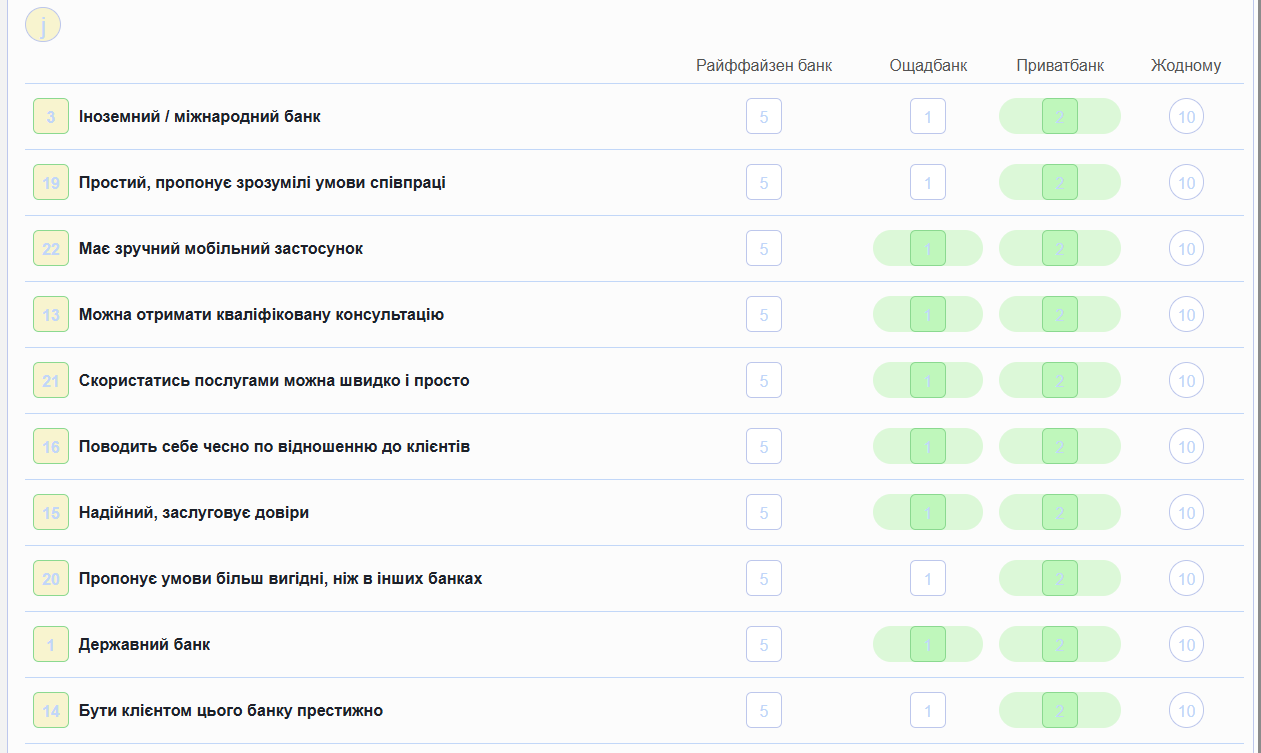Check Ощадбанк for Пропонує умови більш вигідні
Image resolution: width=1261 pixels, height=753 pixels.
(928, 579)
